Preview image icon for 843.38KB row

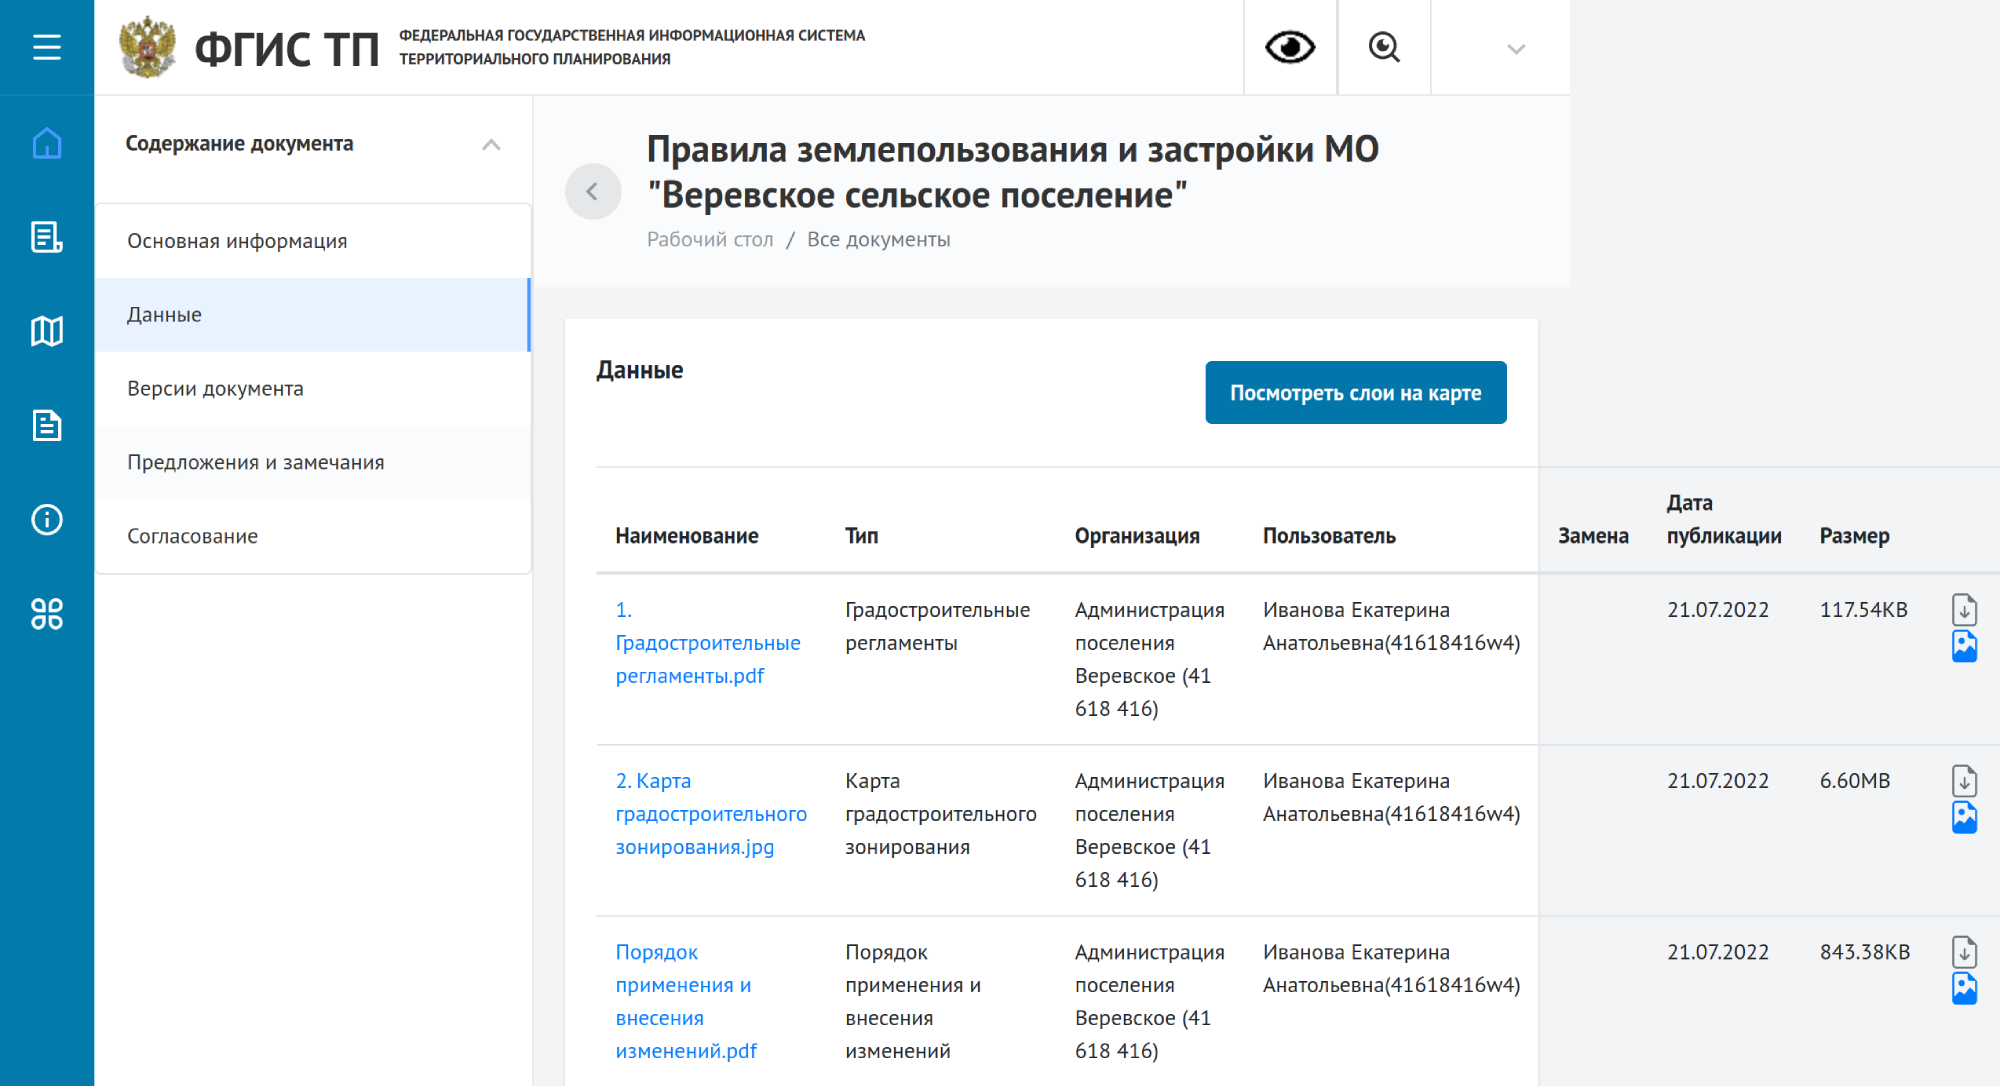coord(1964,988)
